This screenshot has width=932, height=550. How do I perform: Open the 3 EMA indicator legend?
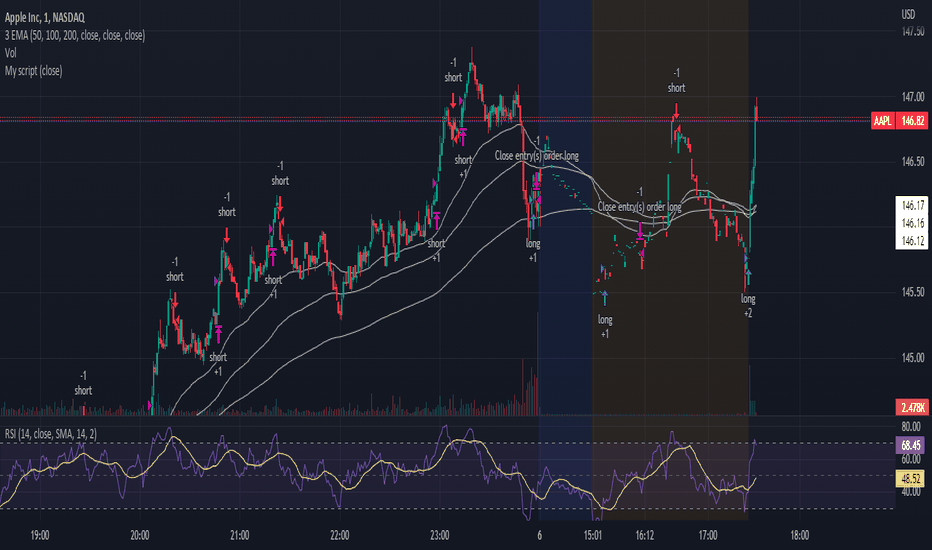(x=75, y=35)
